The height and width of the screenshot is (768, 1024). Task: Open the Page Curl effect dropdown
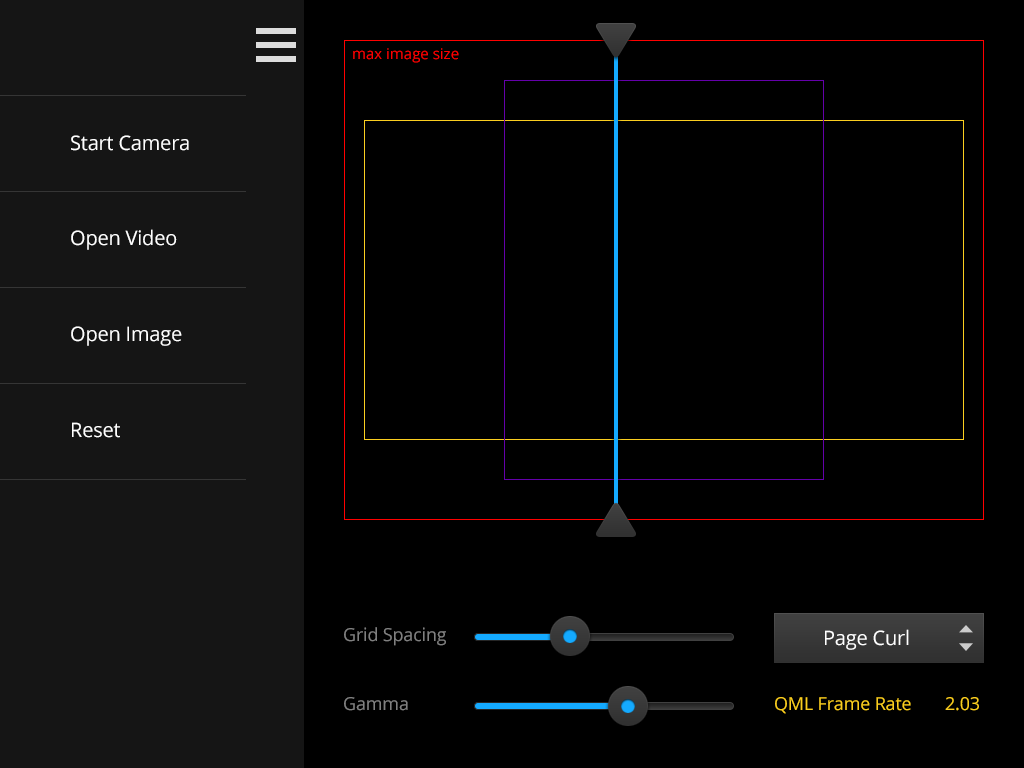(866, 638)
